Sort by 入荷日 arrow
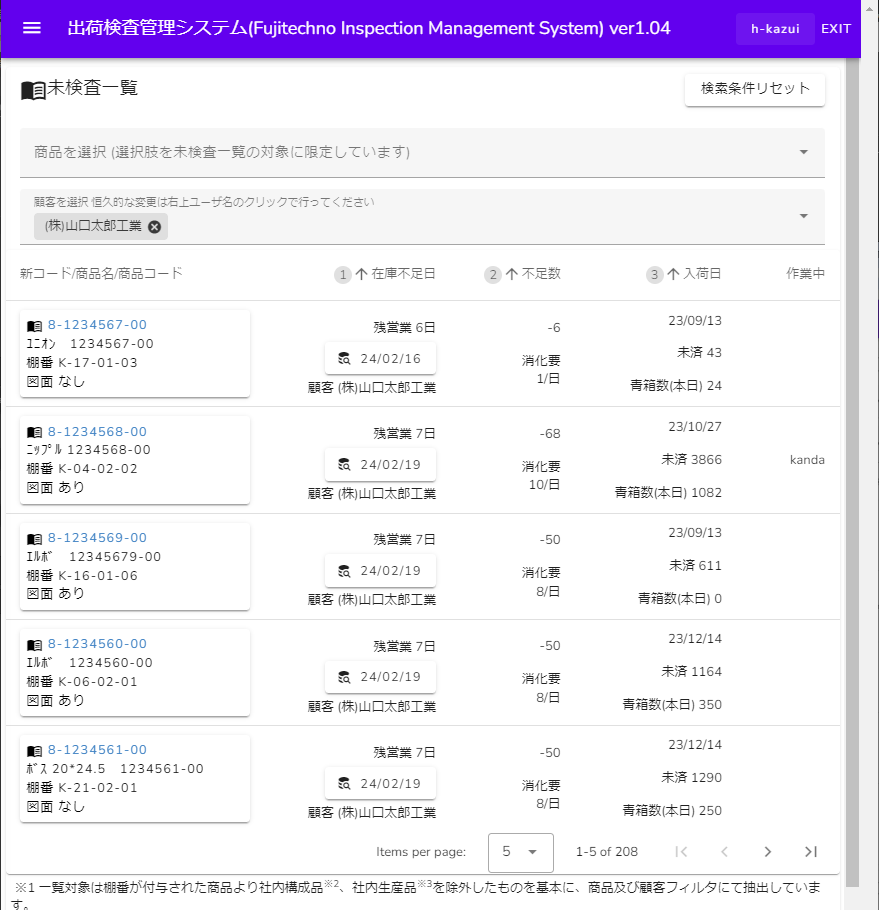Image resolution: width=879 pixels, height=910 pixels. 673,274
